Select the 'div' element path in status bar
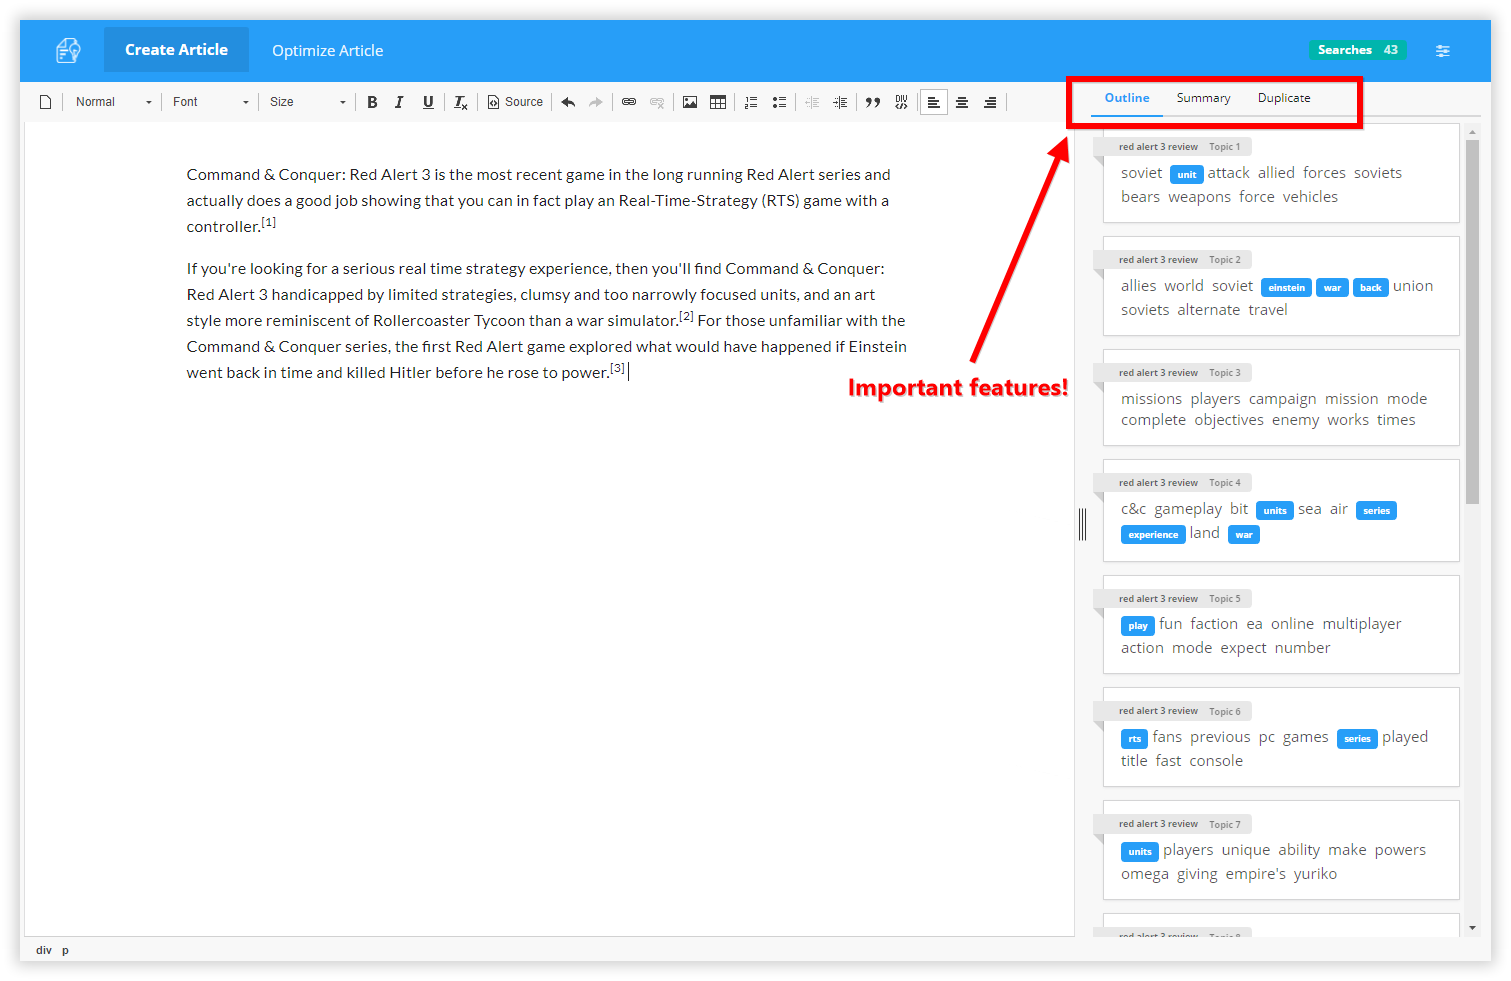This screenshot has width=1511, height=981. click(x=44, y=950)
